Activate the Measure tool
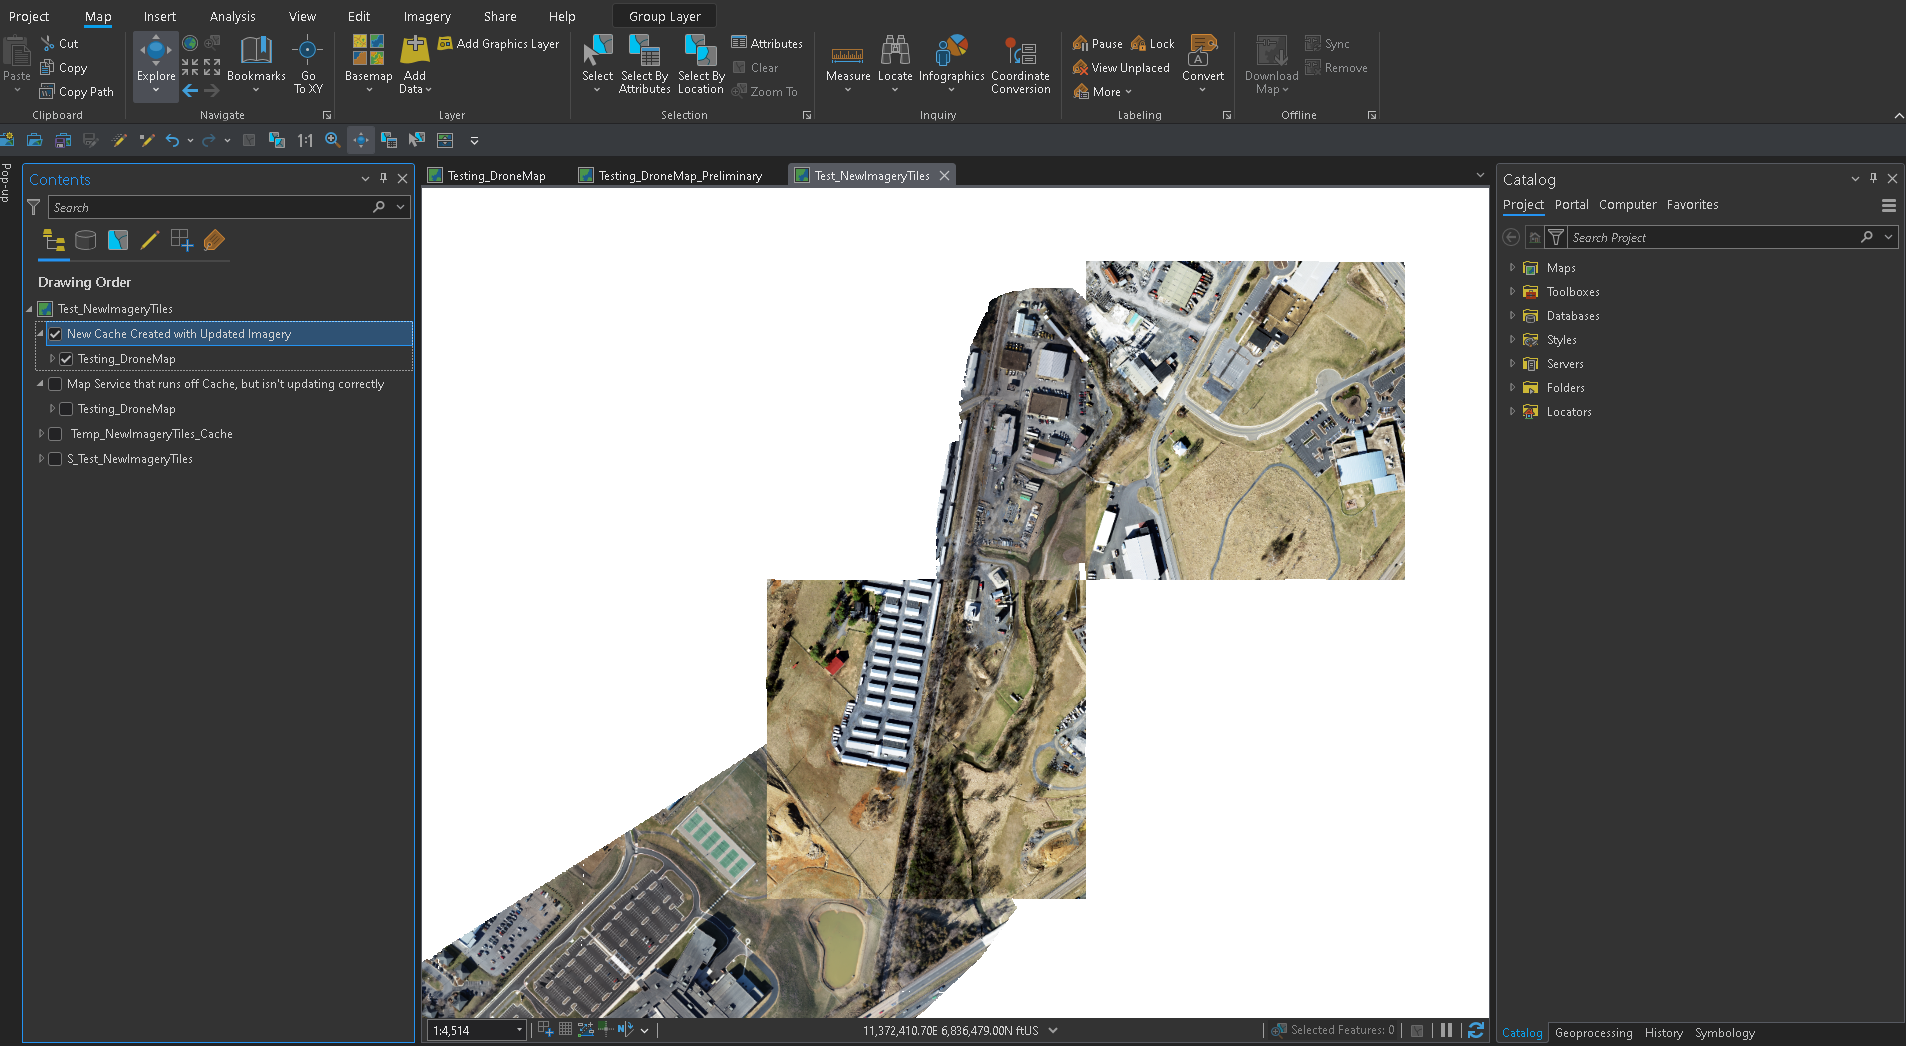The image size is (1906, 1046). (x=847, y=60)
